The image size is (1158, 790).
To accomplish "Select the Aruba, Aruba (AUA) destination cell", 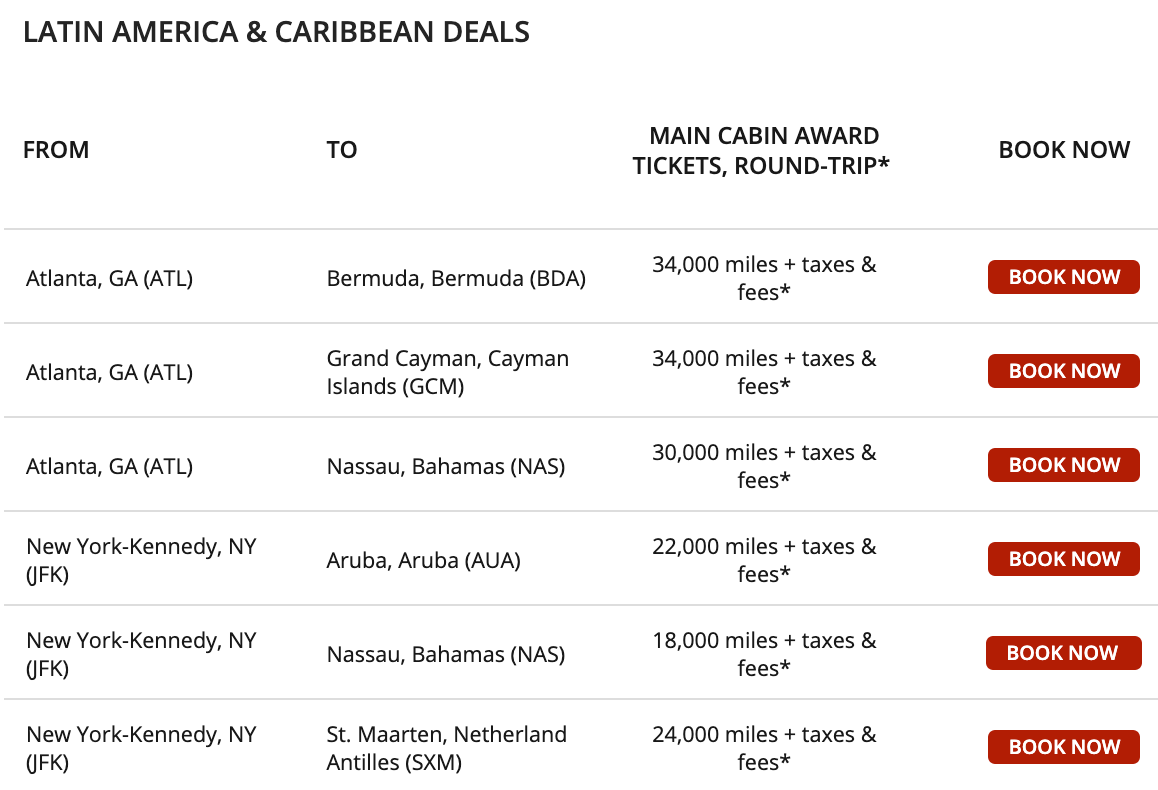I will [424, 560].
